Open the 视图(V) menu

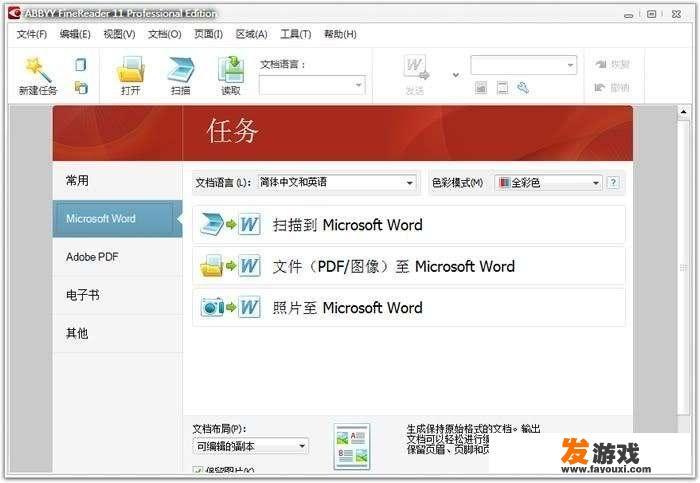[x=119, y=34]
